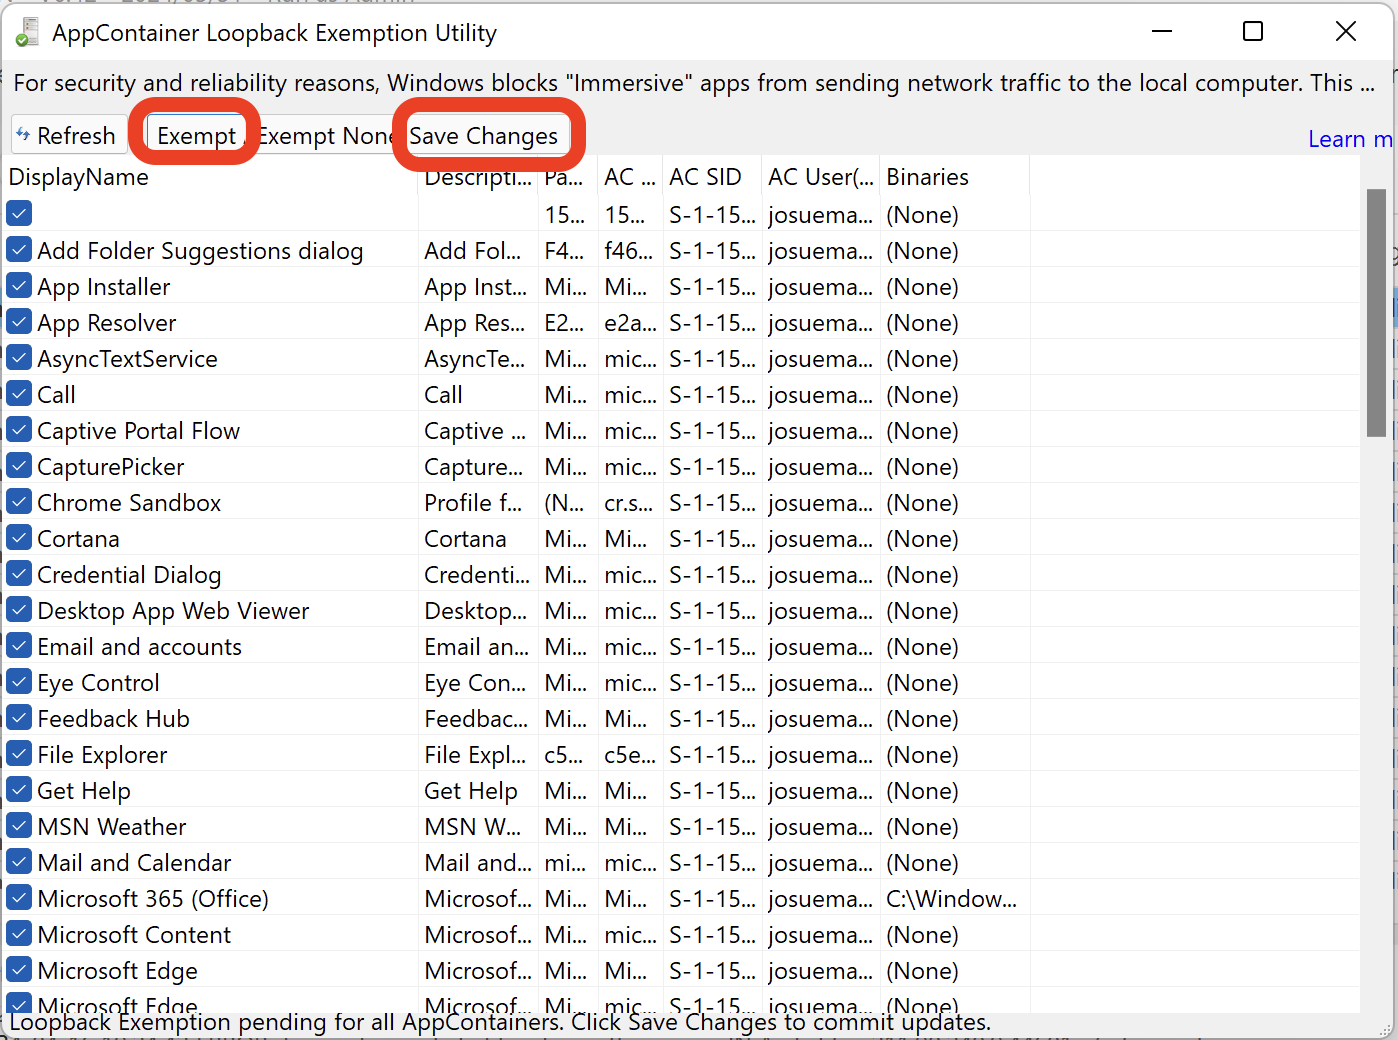Click the vertical scrollbar thumb

point(1376,312)
